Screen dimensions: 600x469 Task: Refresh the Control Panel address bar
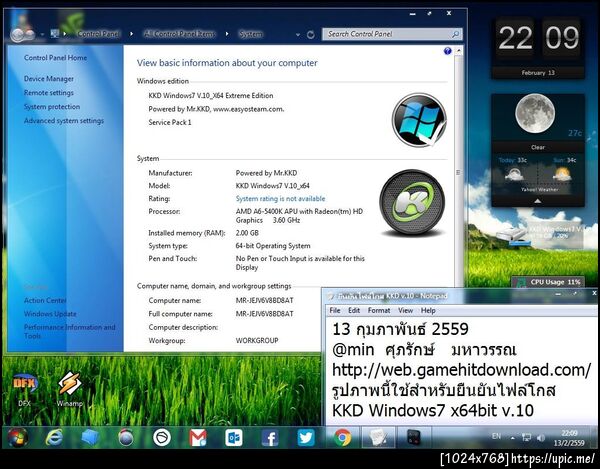[x=311, y=34]
